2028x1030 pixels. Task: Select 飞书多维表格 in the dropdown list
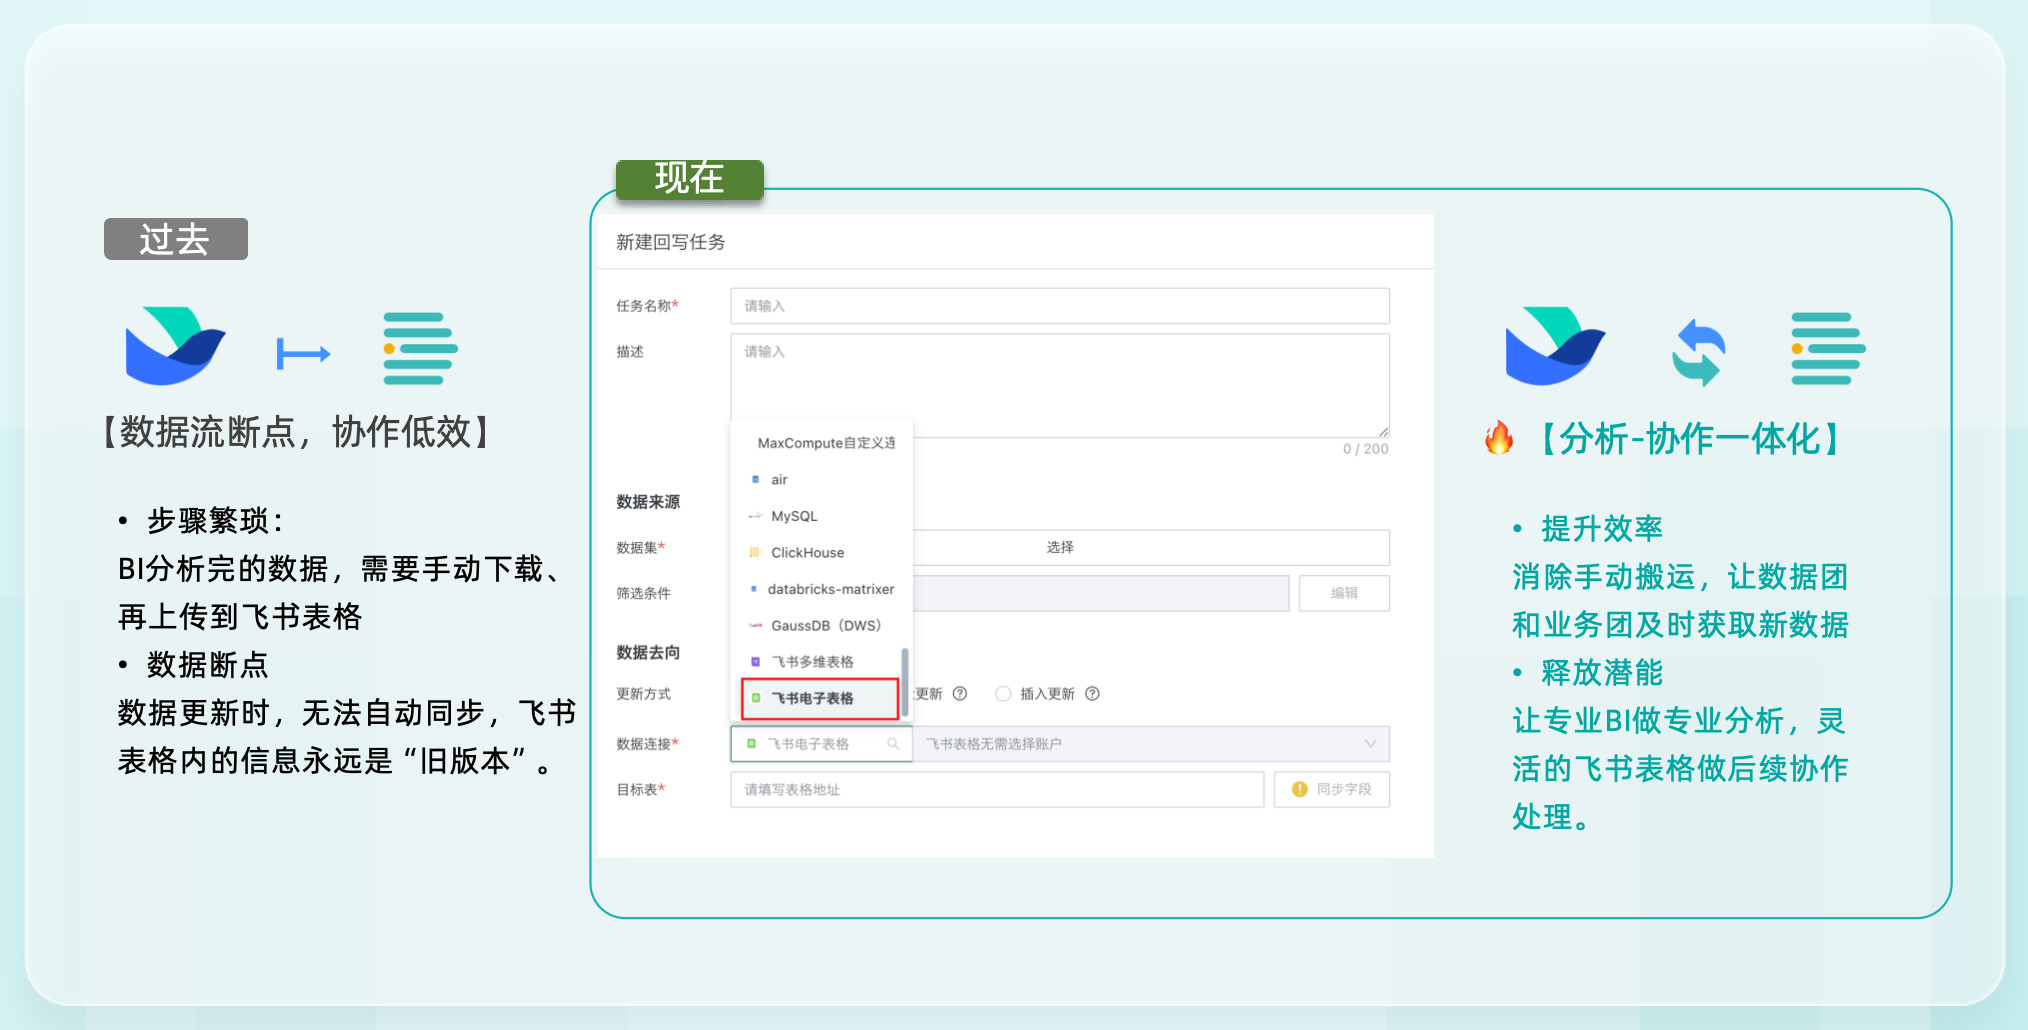click(812, 662)
